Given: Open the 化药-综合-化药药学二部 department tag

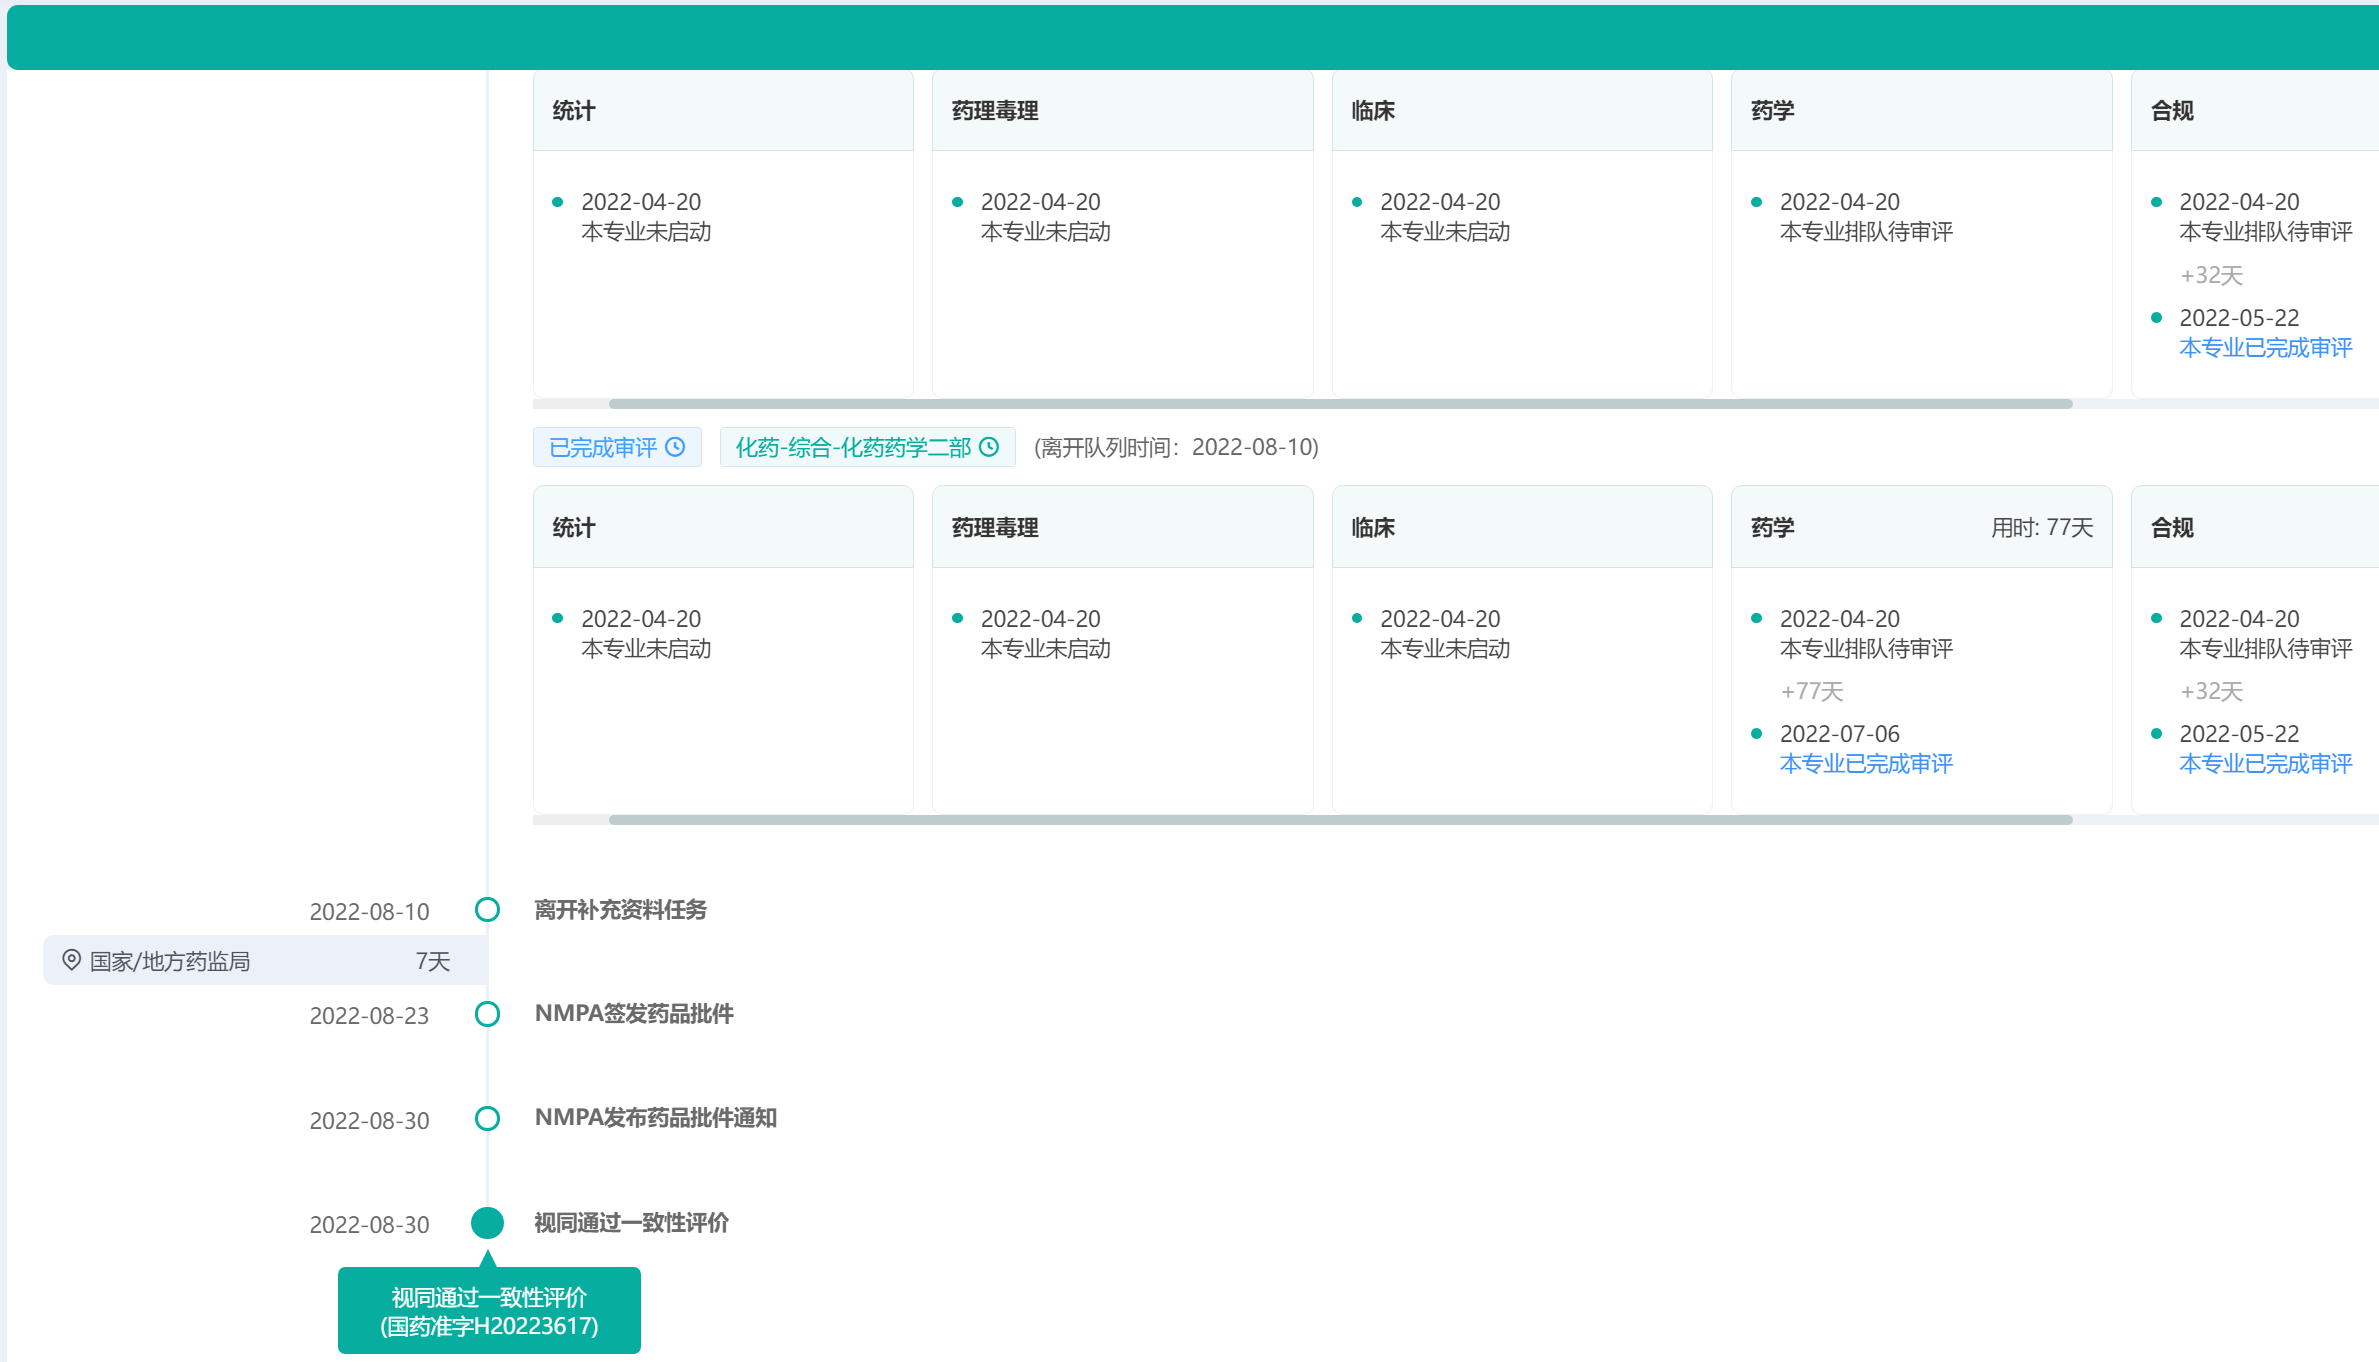Looking at the screenshot, I should point(853,447).
